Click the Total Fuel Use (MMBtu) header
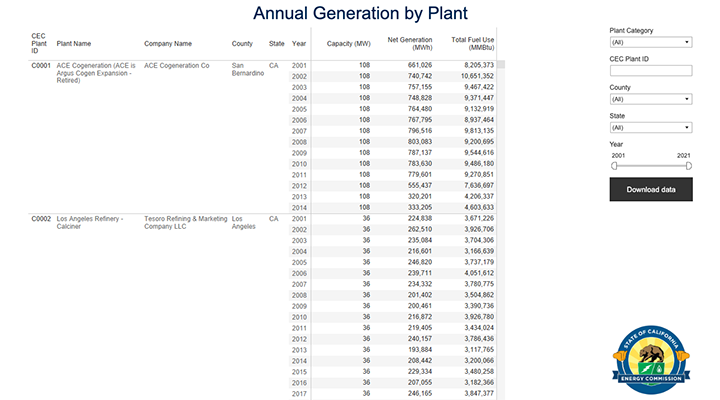The width and height of the screenshot is (720, 400). click(x=472, y=44)
